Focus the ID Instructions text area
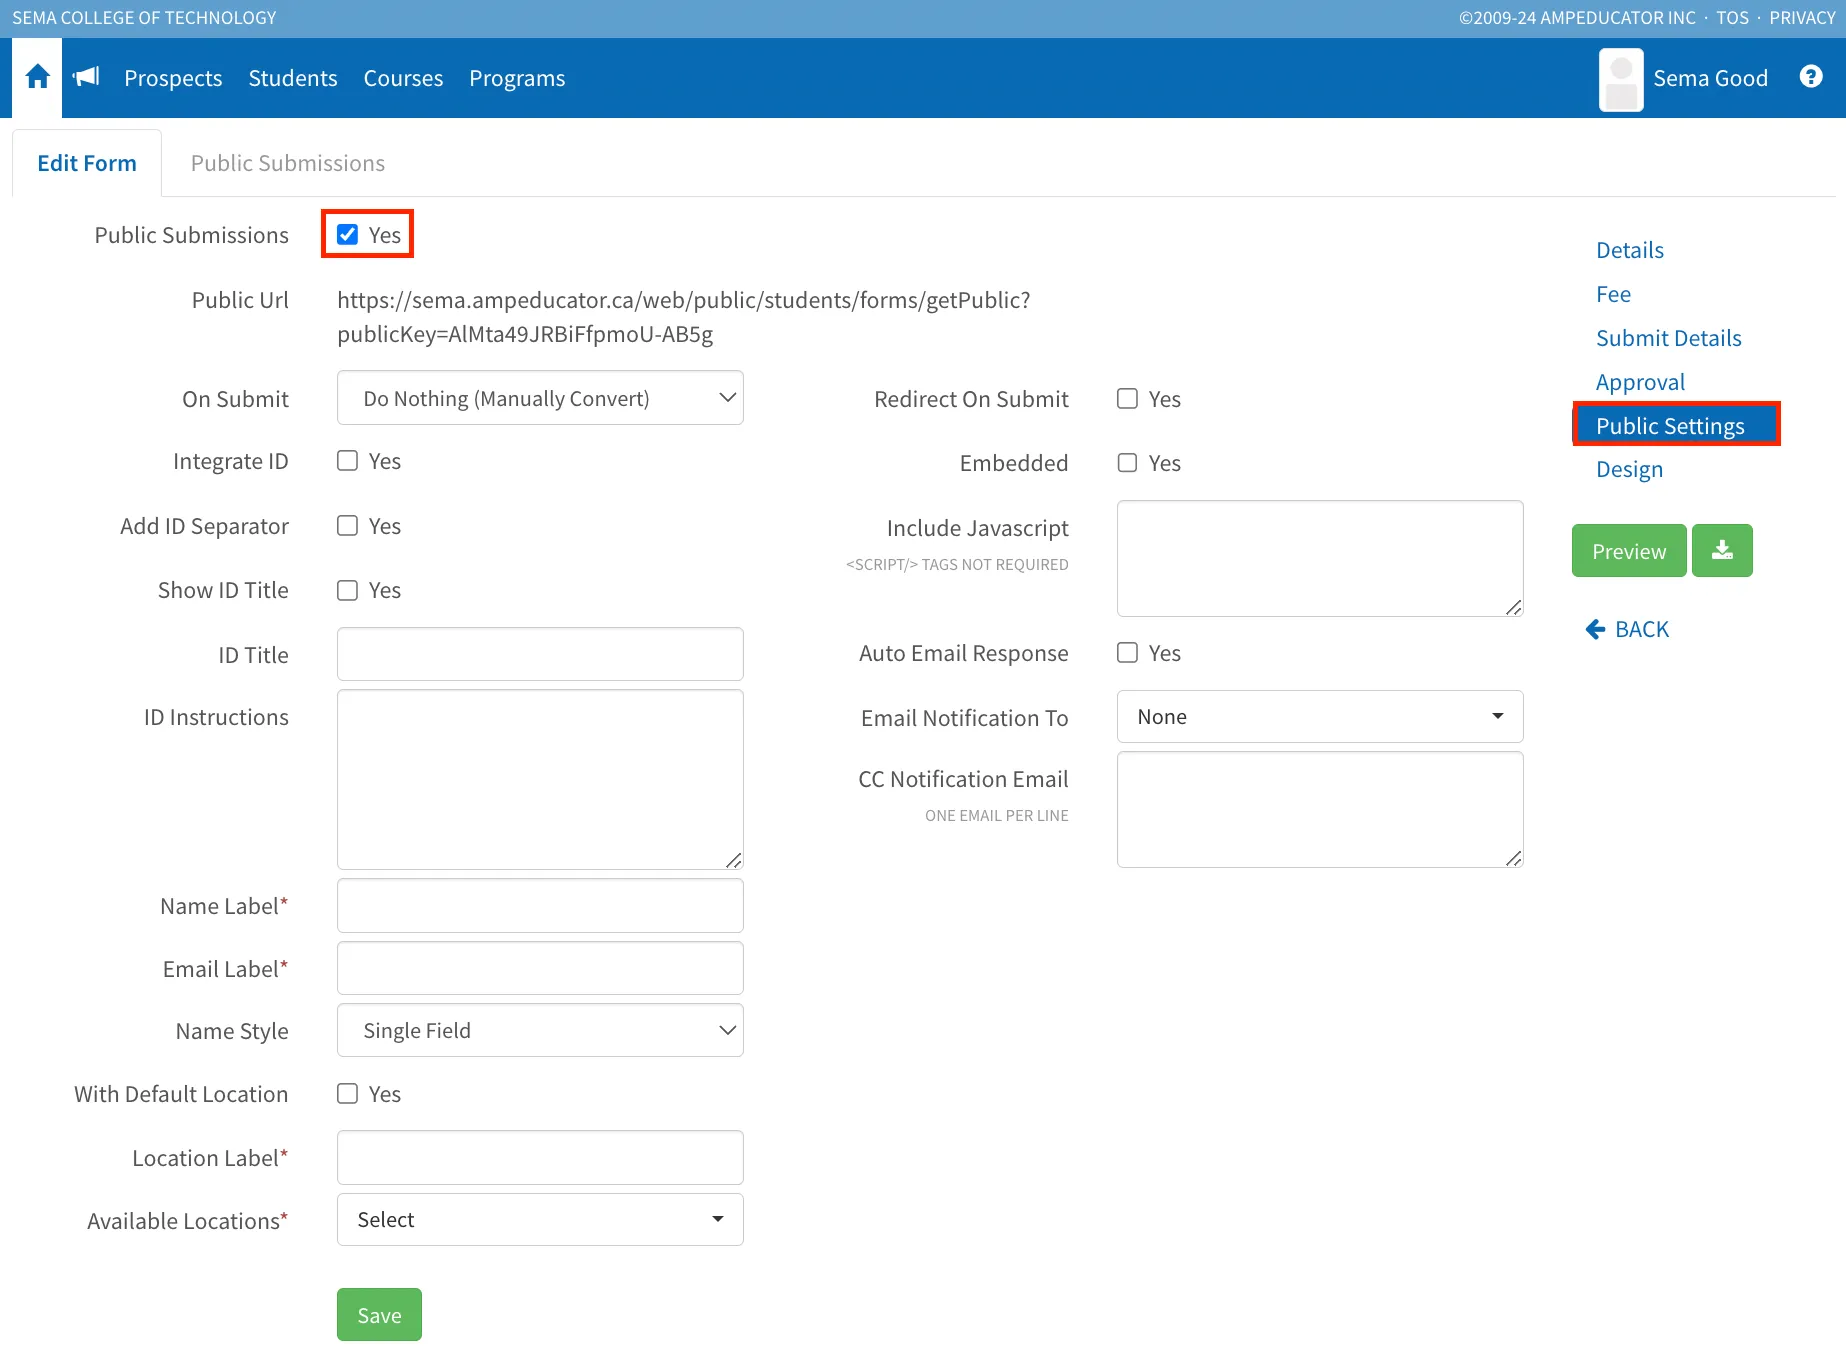This screenshot has height=1360, width=1846. (540, 779)
